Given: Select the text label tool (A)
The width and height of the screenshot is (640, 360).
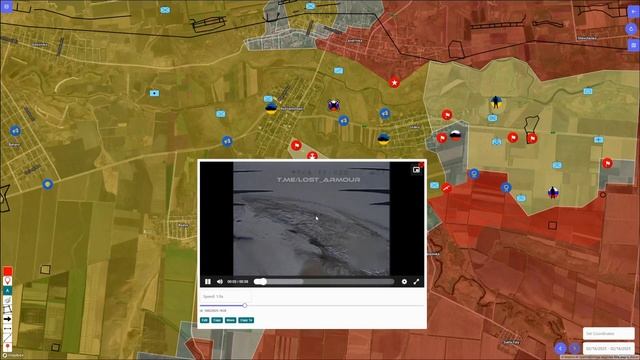Looking at the screenshot, I should (x=8, y=290).
